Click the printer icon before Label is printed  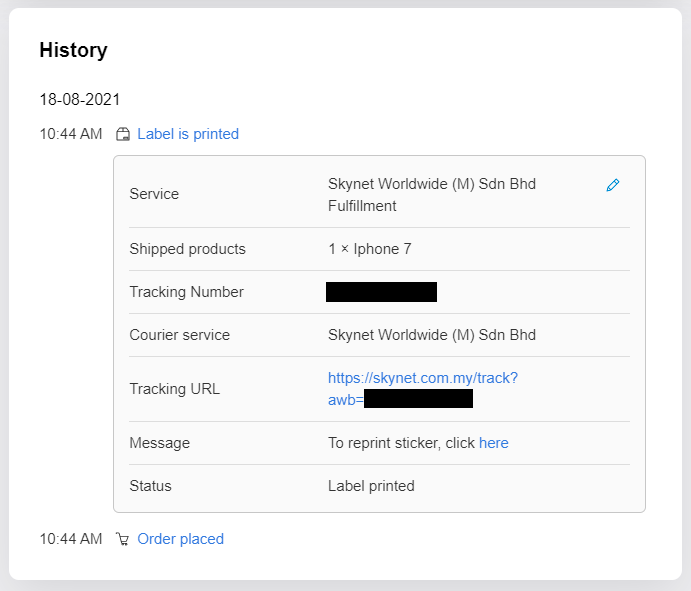click(x=123, y=134)
